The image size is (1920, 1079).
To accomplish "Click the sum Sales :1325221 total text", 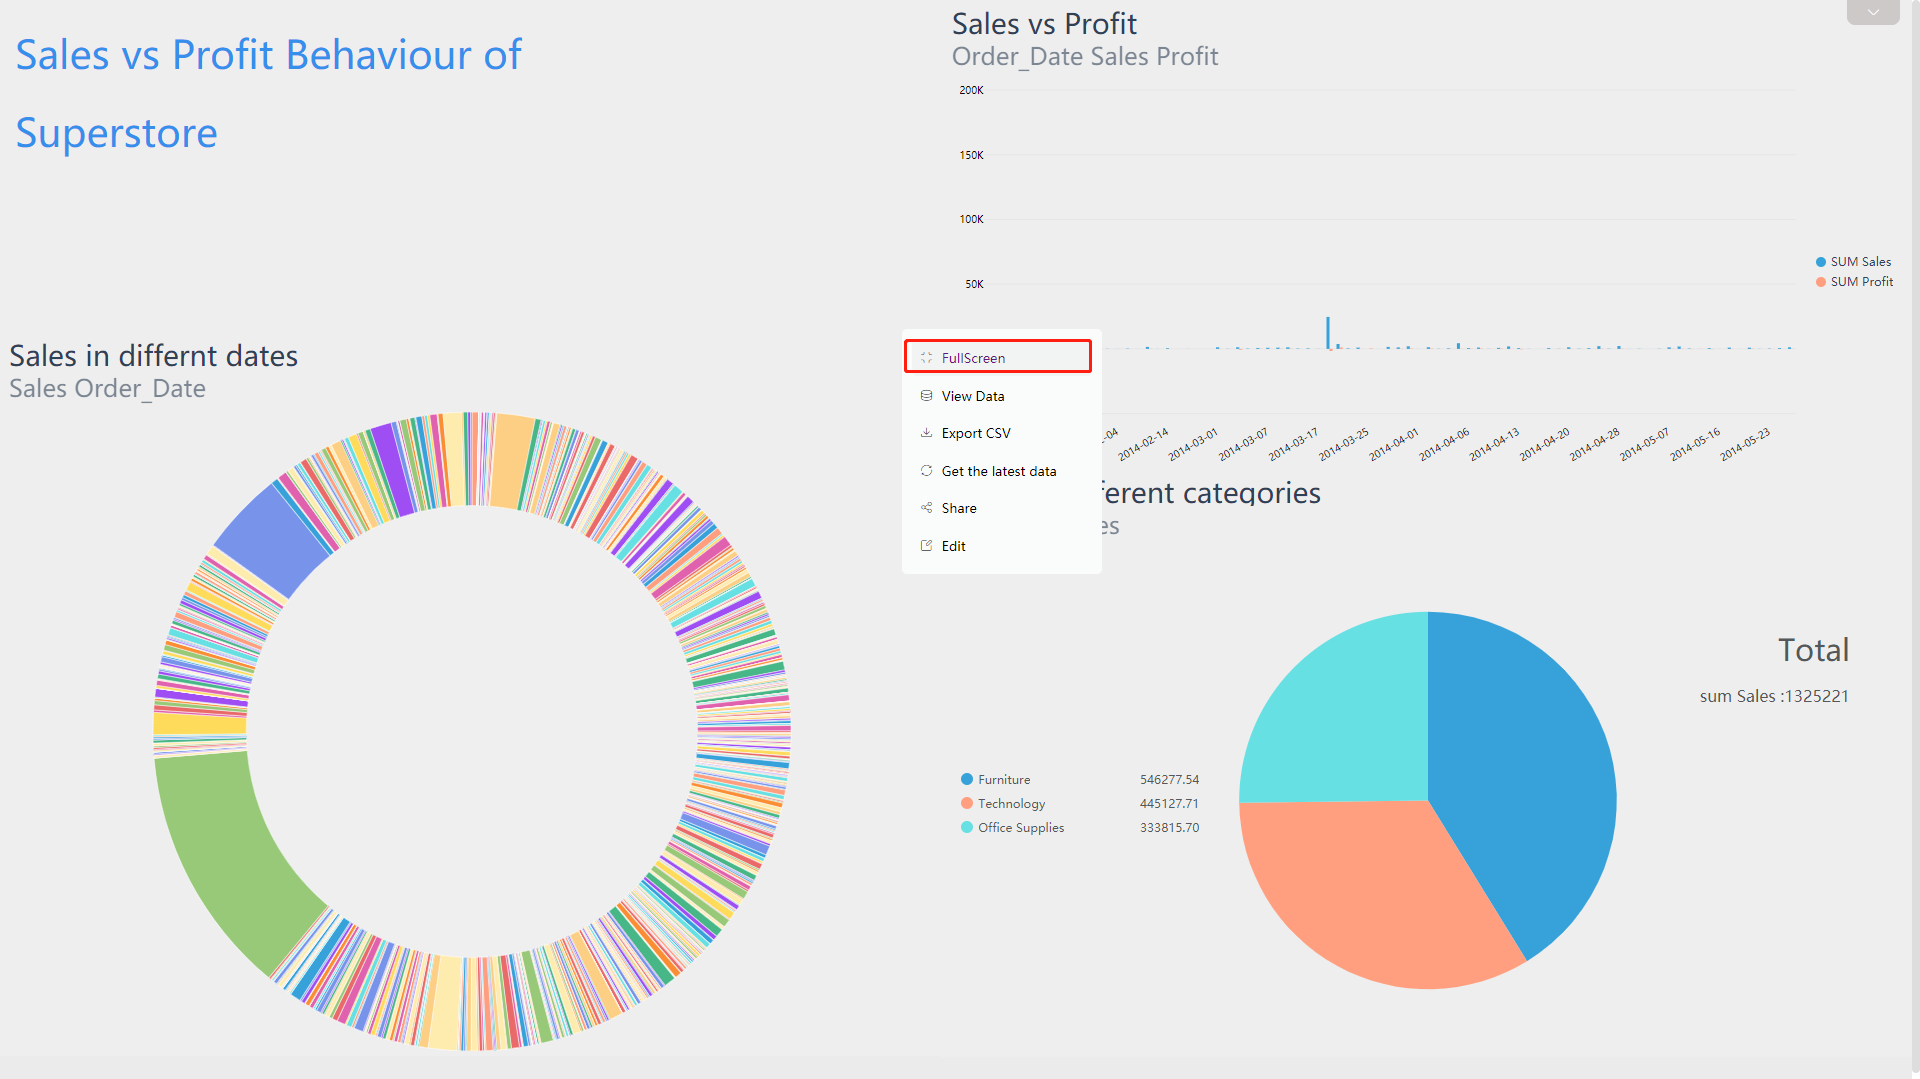I will click(1774, 696).
